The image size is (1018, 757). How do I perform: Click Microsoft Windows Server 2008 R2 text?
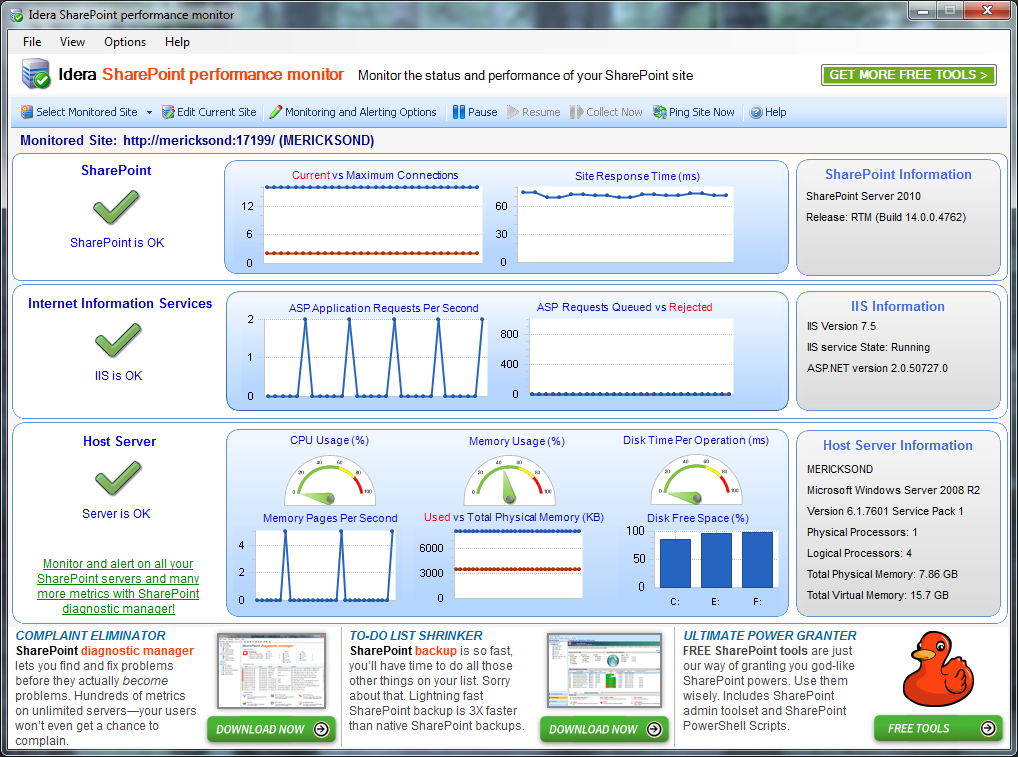click(x=893, y=490)
